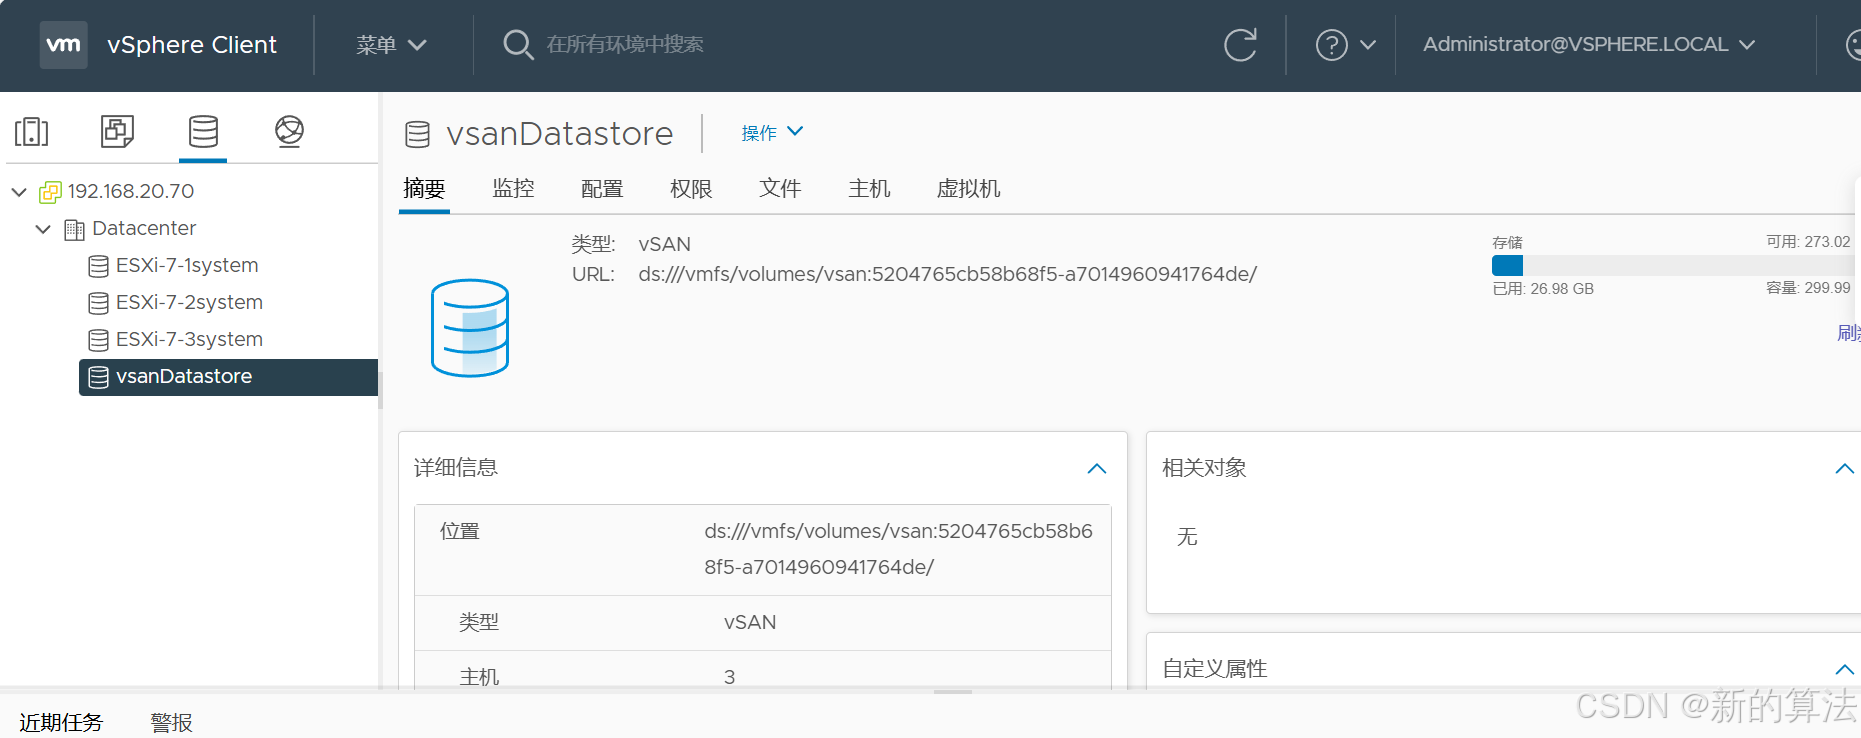Image resolution: width=1861 pixels, height=738 pixels.
Task: Click the 可用: 273.02 value
Action: (x=1808, y=242)
